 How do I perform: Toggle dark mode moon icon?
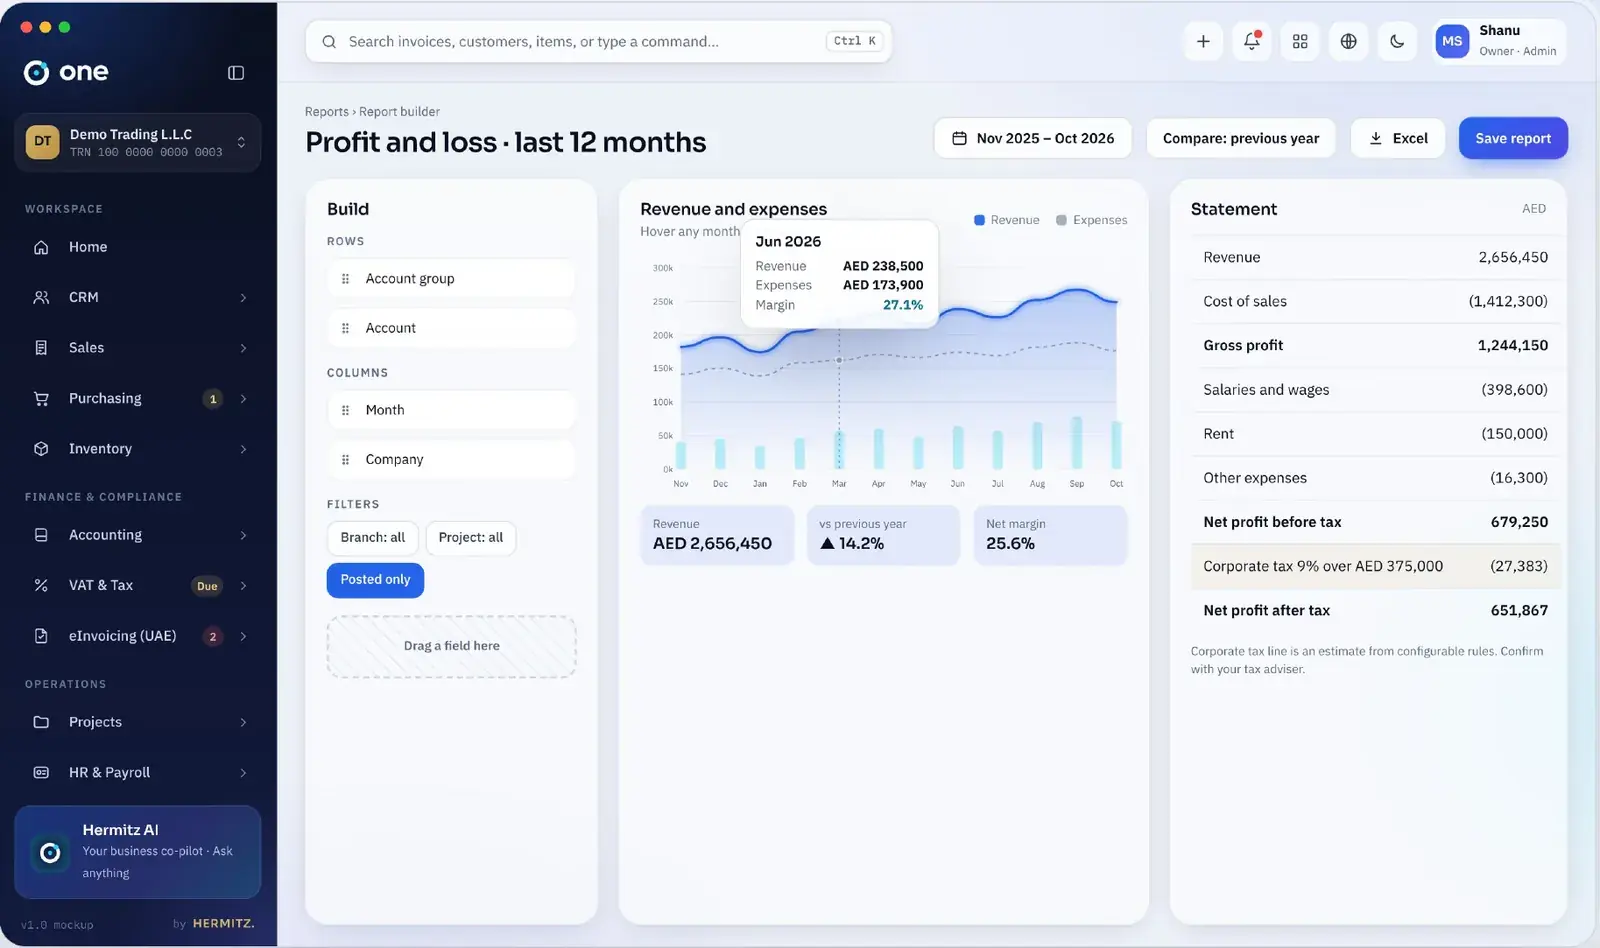1397,41
